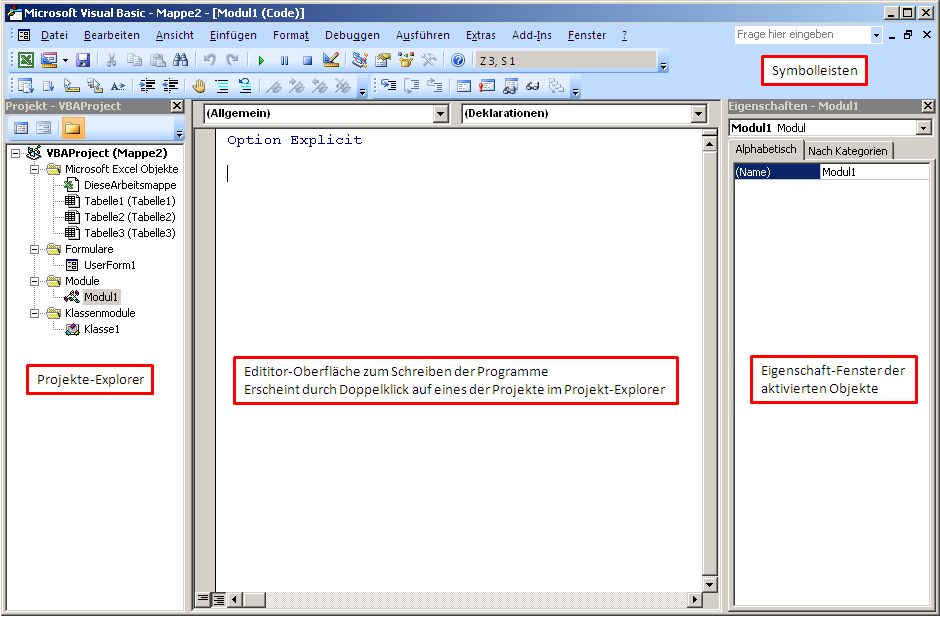Click the Insert UserForm icon
This screenshot has width=940, height=617.
tap(49, 60)
